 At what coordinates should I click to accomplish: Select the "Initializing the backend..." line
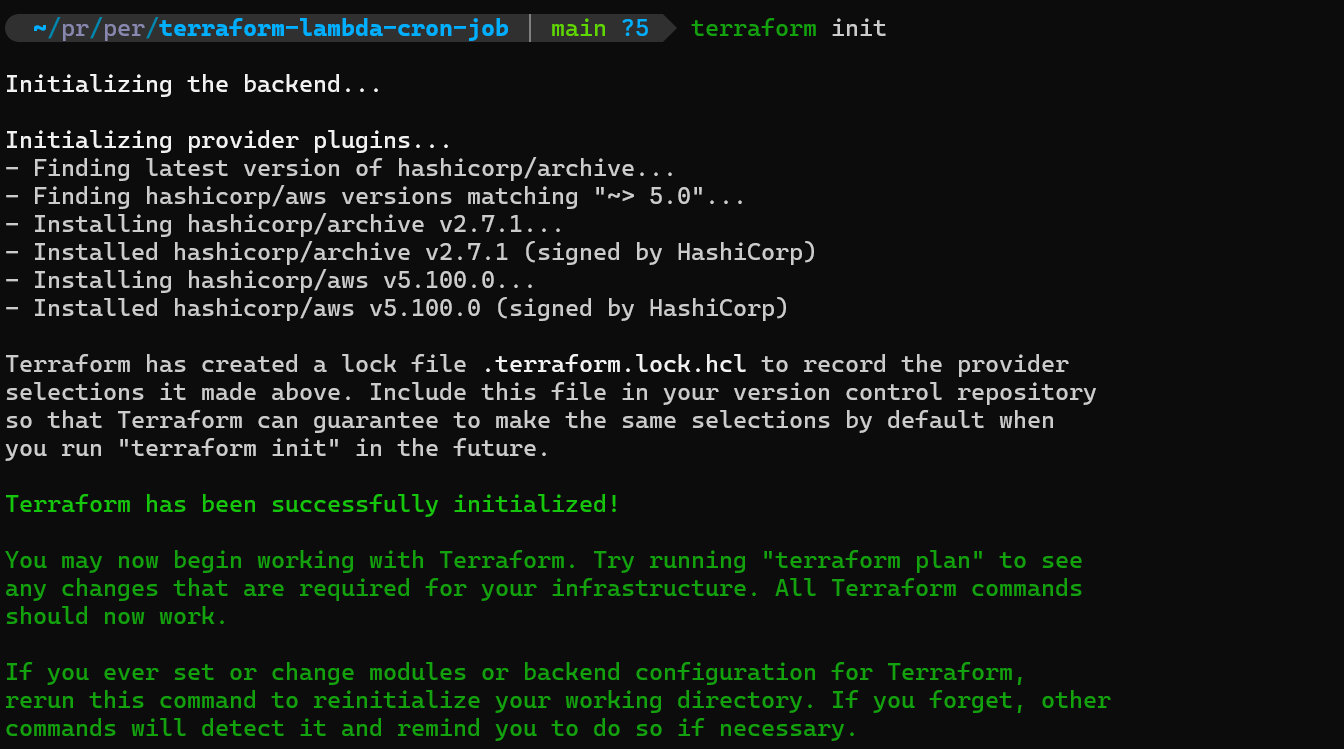[x=193, y=84]
